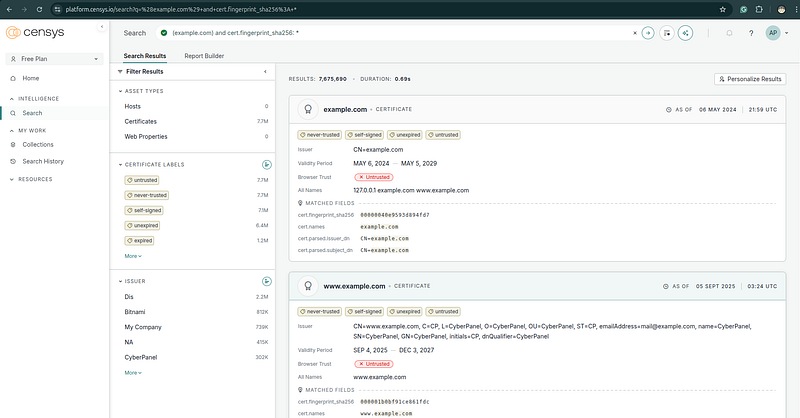Screen dimensions: 800x418
Task: Filter by self-signed label in sidebar
Action: [144, 210]
